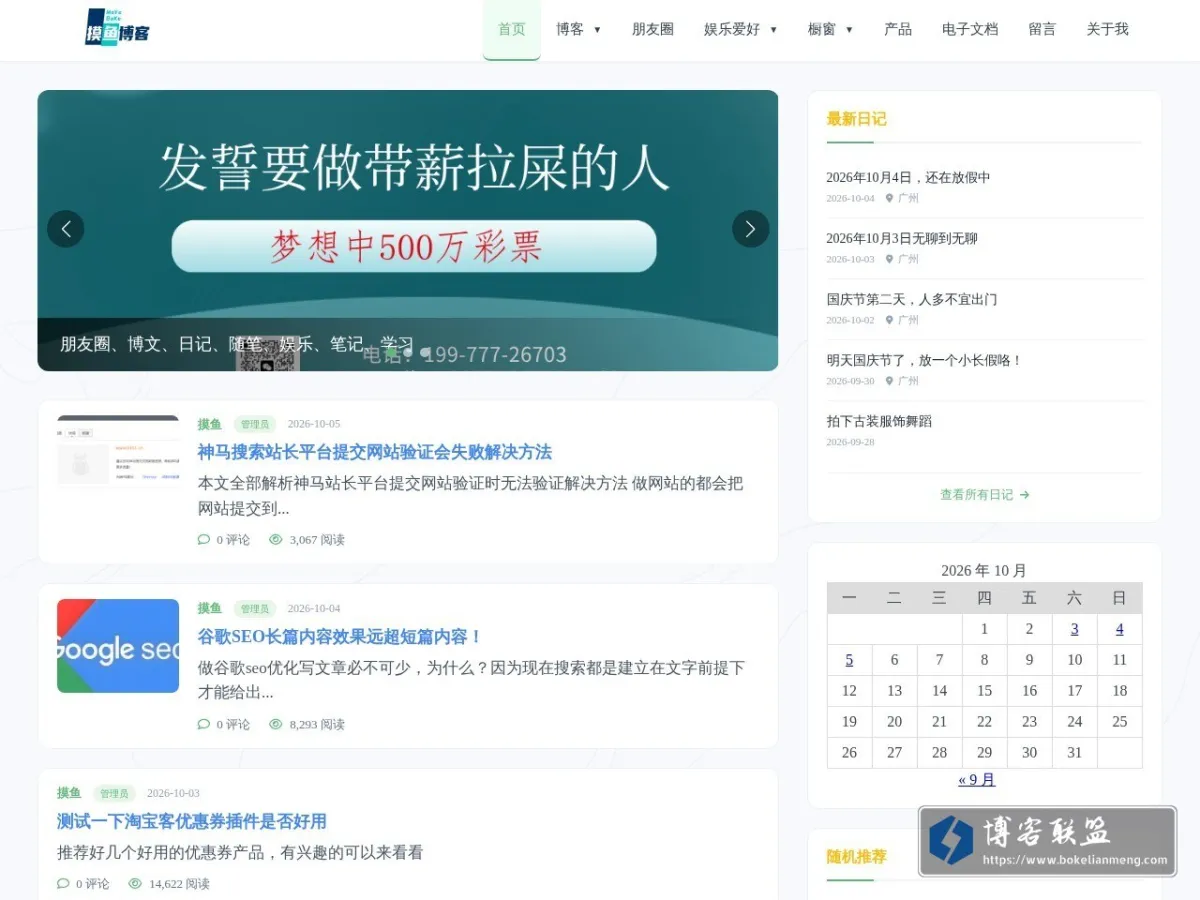Click location pin icon for 2026-09-30 diary
This screenshot has width=1200, height=900.
(889, 381)
